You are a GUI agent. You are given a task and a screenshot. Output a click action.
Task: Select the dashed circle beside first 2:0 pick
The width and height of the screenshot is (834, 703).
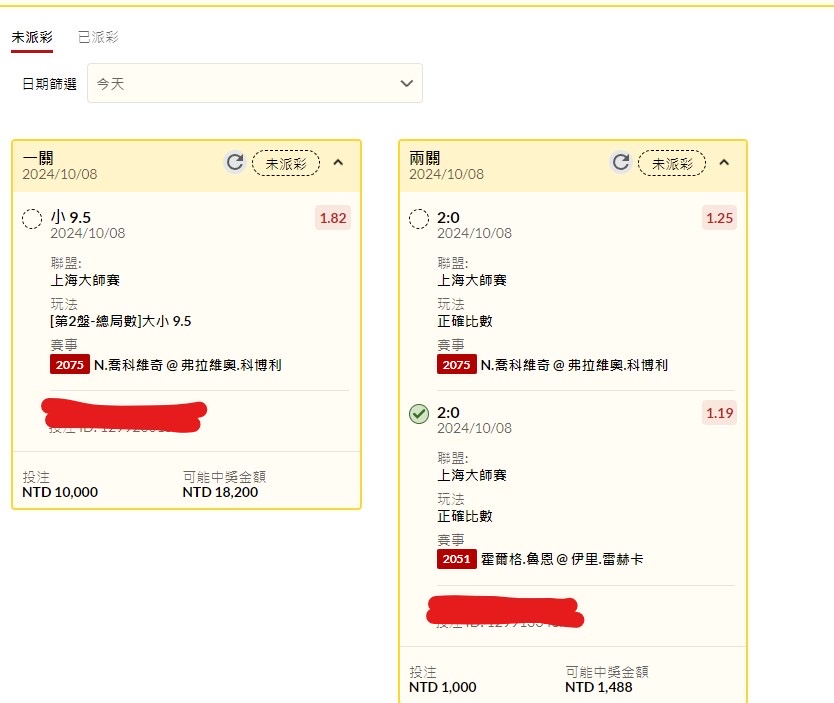click(x=419, y=218)
